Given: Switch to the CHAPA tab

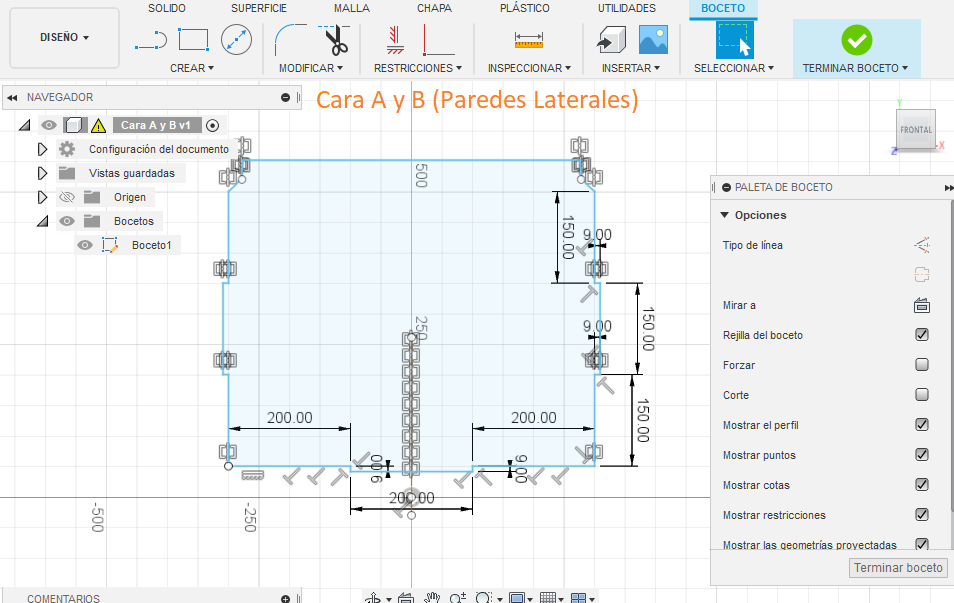Looking at the screenshot, I should point(434,9).
